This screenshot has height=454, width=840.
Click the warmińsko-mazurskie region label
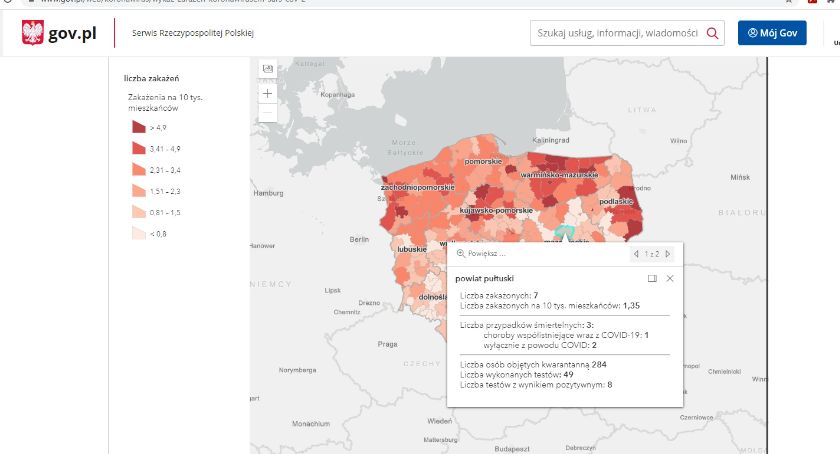[x=559, y=175]
